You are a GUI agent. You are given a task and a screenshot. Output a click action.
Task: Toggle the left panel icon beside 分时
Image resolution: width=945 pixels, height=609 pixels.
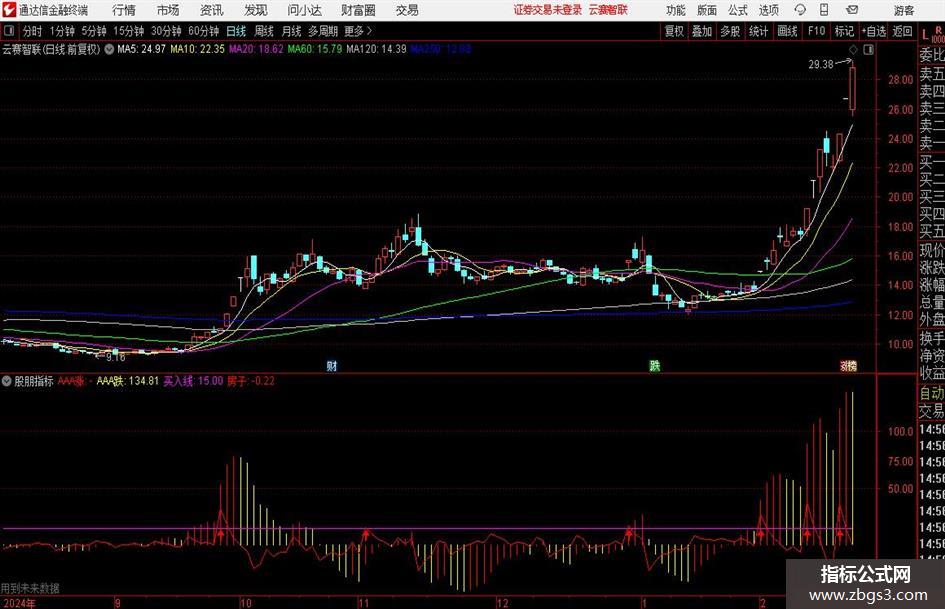(8, 31)
